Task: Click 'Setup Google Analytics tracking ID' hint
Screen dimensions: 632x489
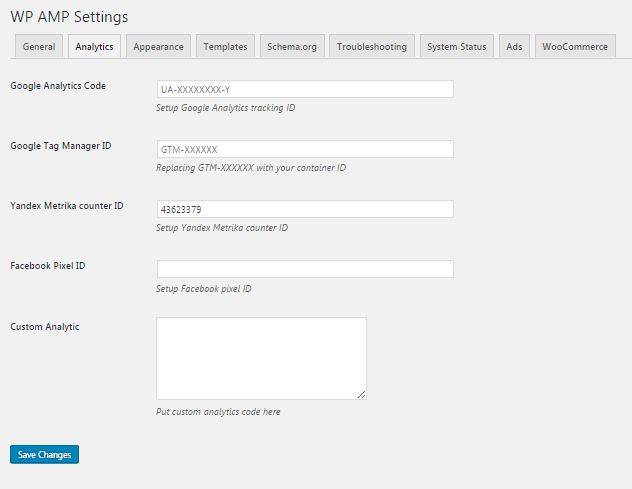Action: click(226, 108)
